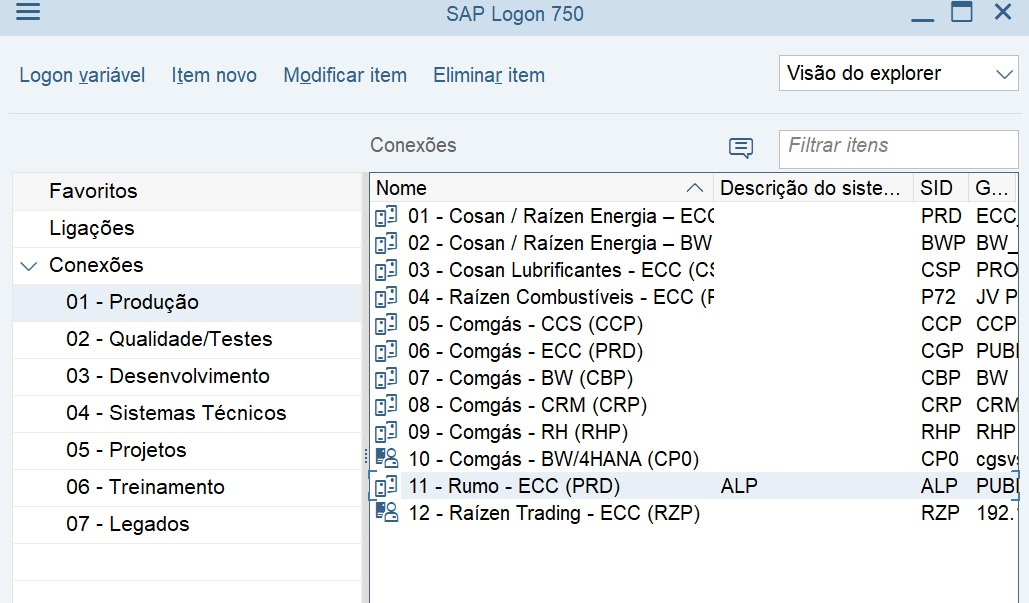Click the sort arrow on the Nome column
Screen dimensions: 1029x603
(694, 188)
